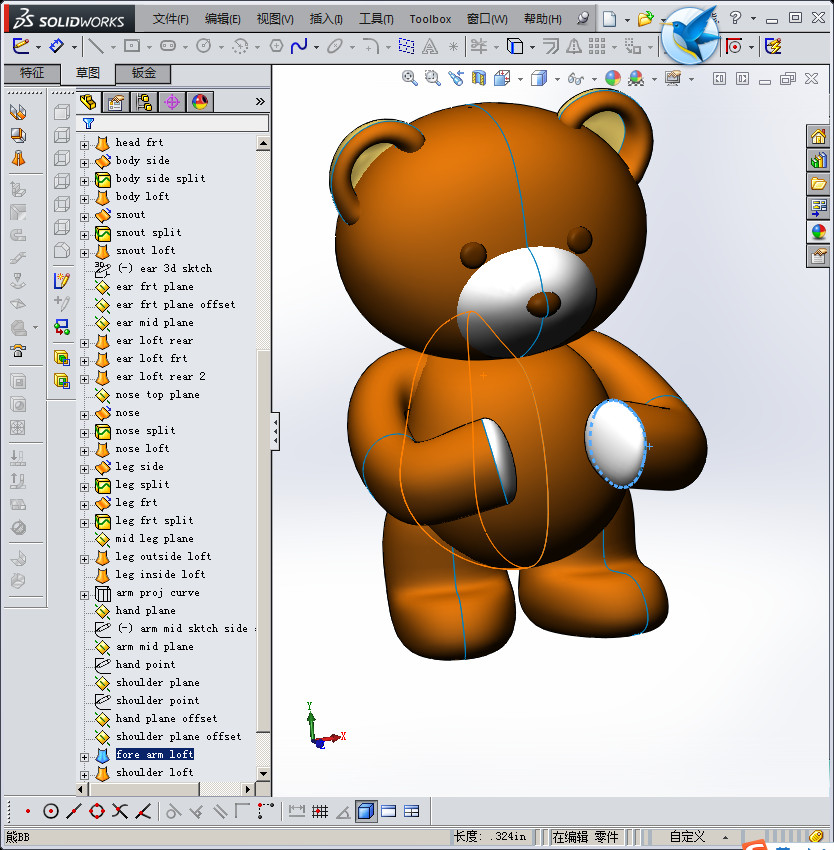834x850 pixels.
Task: Select the Spline sketch tool
Action: [x=299, y=47]
